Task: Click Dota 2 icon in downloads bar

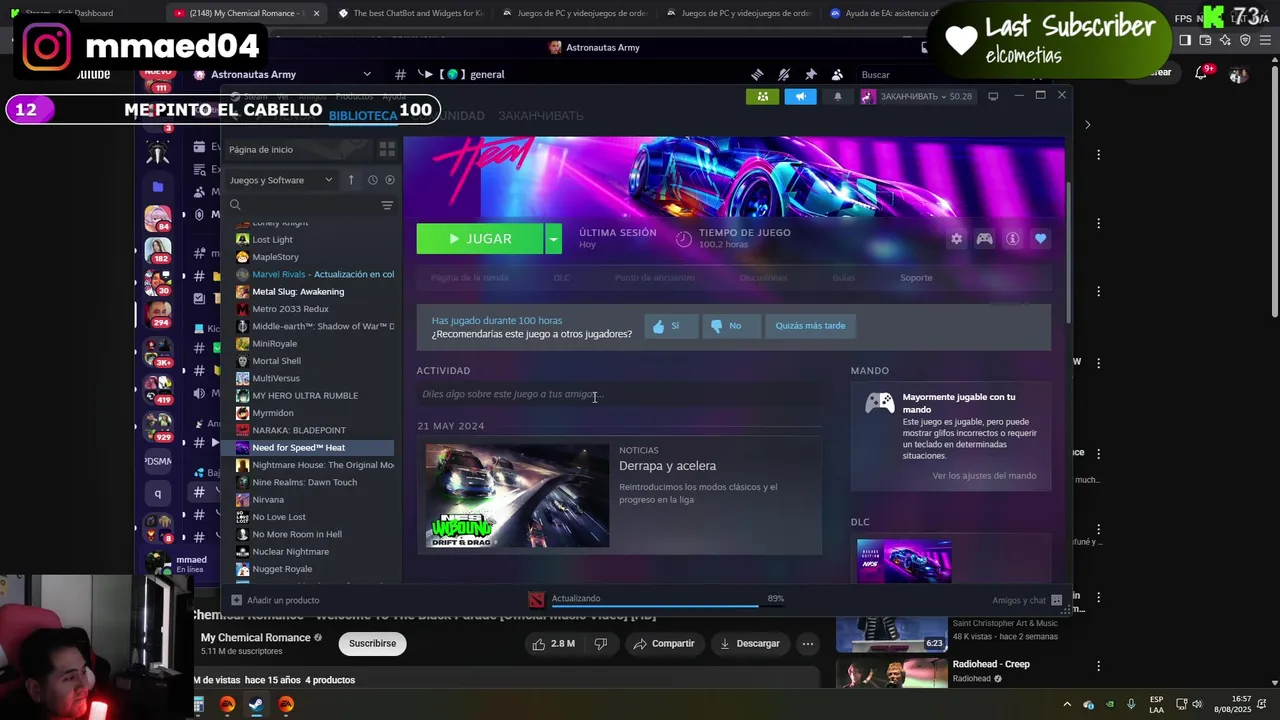Action: [537, 599]
